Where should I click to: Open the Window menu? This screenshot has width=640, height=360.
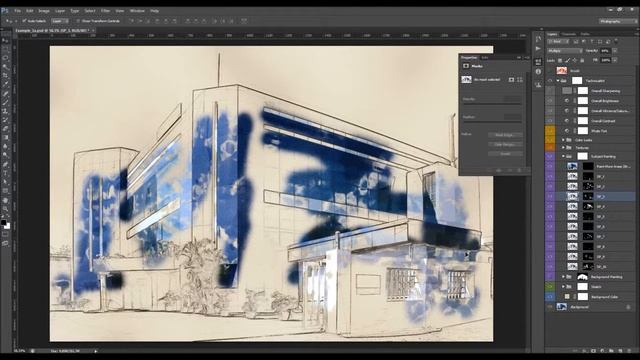click(x=137, y=11)
